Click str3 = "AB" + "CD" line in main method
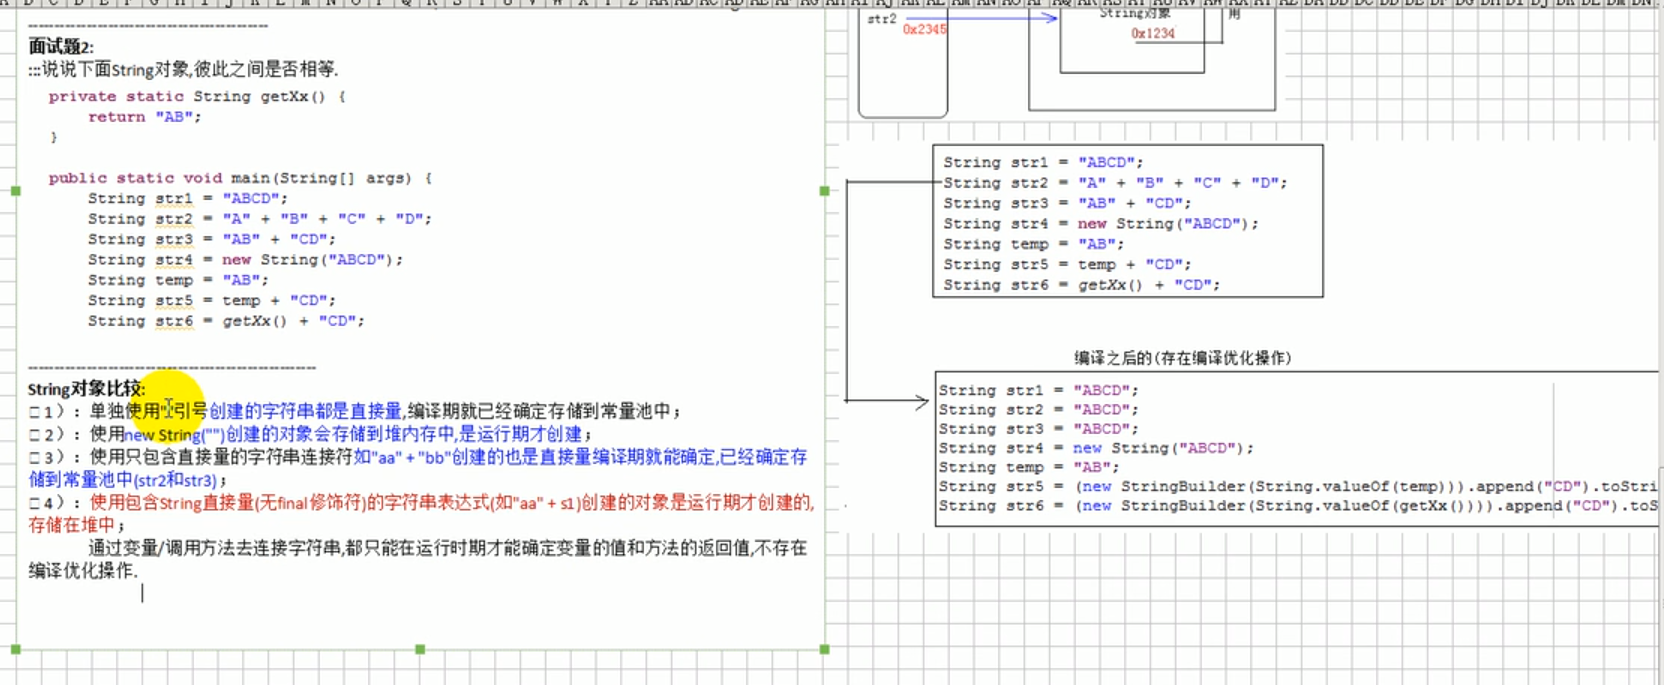1664x685 pixels. click(x=211, y=239)
